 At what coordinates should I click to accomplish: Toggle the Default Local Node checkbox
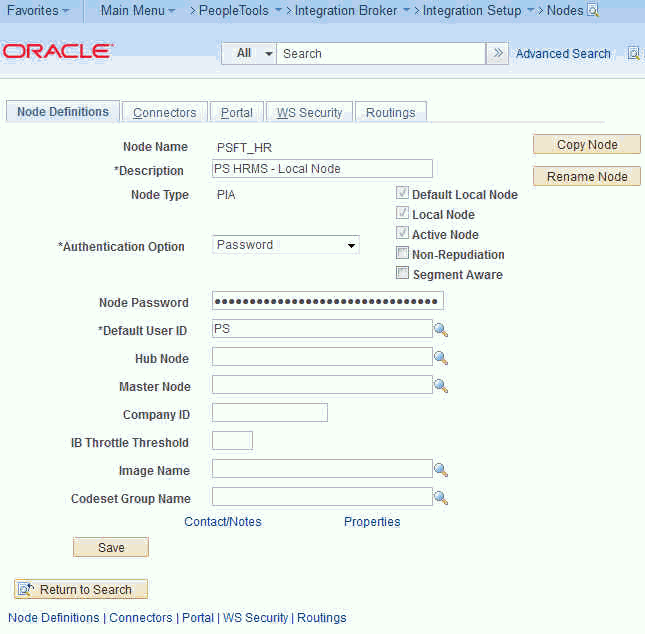tap(402, 193)
